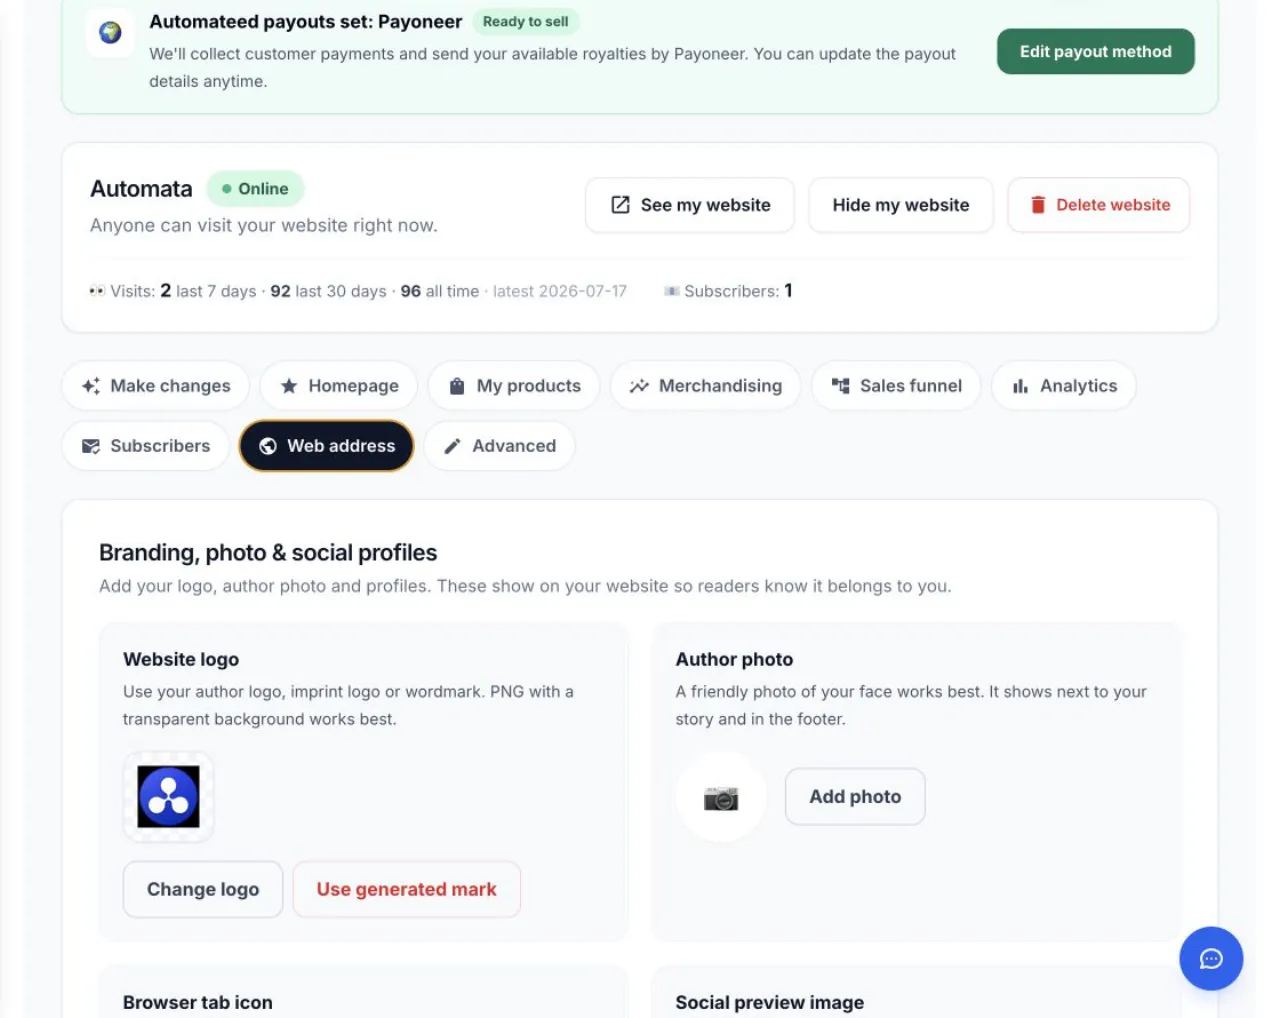Click Delete website button

pyautogui.click(x=1099, y=205)
